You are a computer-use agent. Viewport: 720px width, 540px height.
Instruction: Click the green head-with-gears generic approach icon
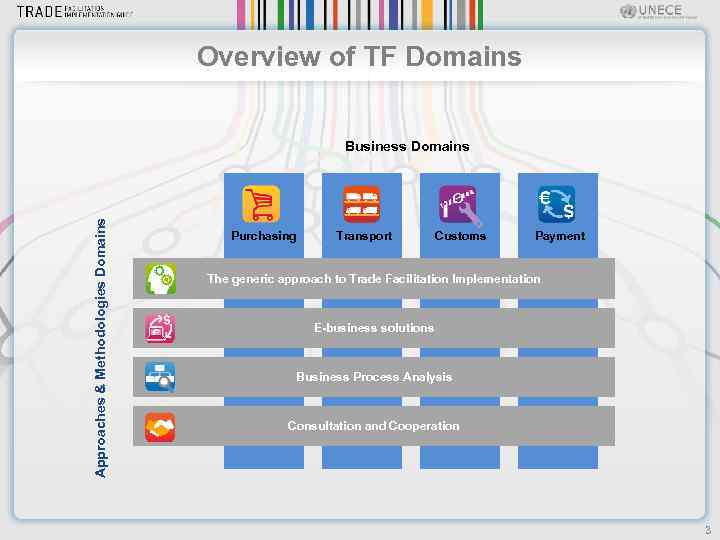tap(161, 279)
